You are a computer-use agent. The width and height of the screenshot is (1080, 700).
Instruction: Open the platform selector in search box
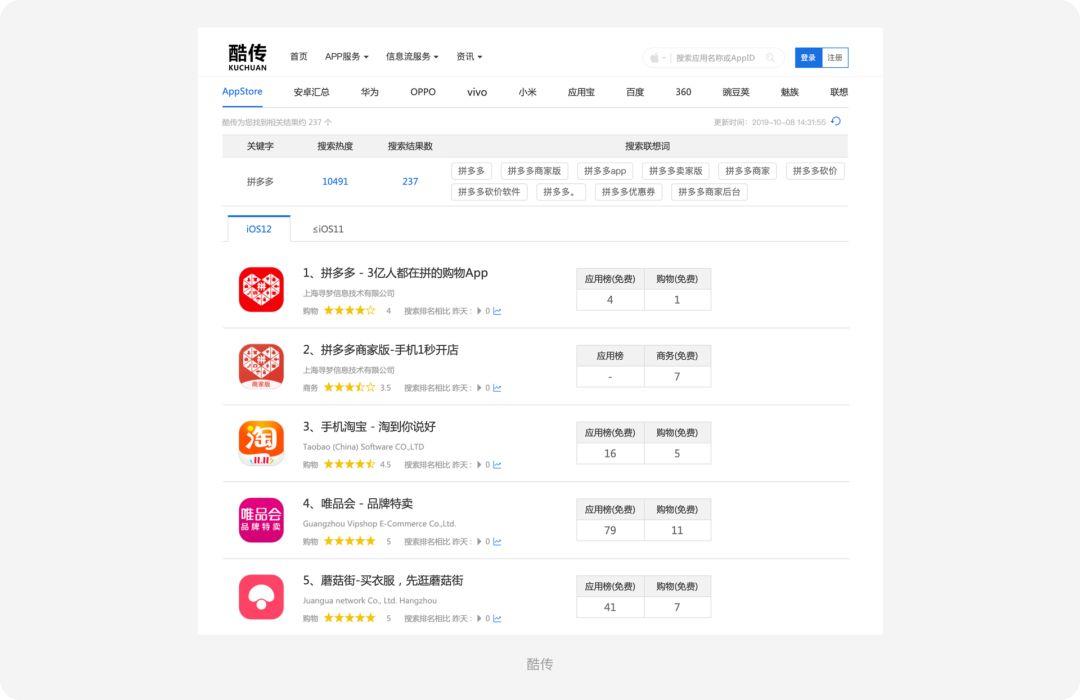coord(658,58)
